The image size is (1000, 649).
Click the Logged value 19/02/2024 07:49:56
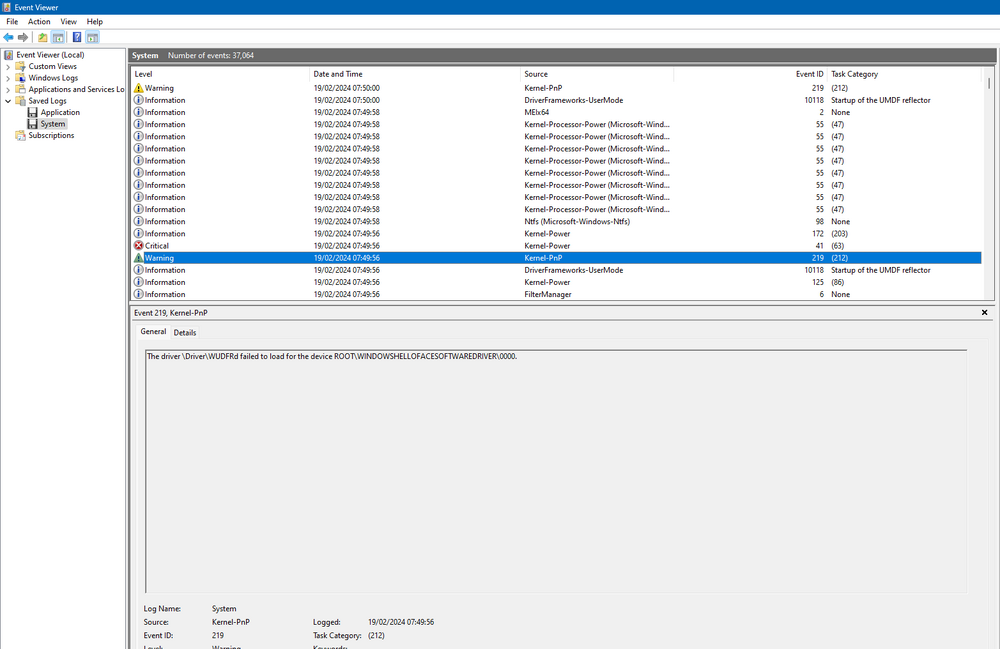401,622
